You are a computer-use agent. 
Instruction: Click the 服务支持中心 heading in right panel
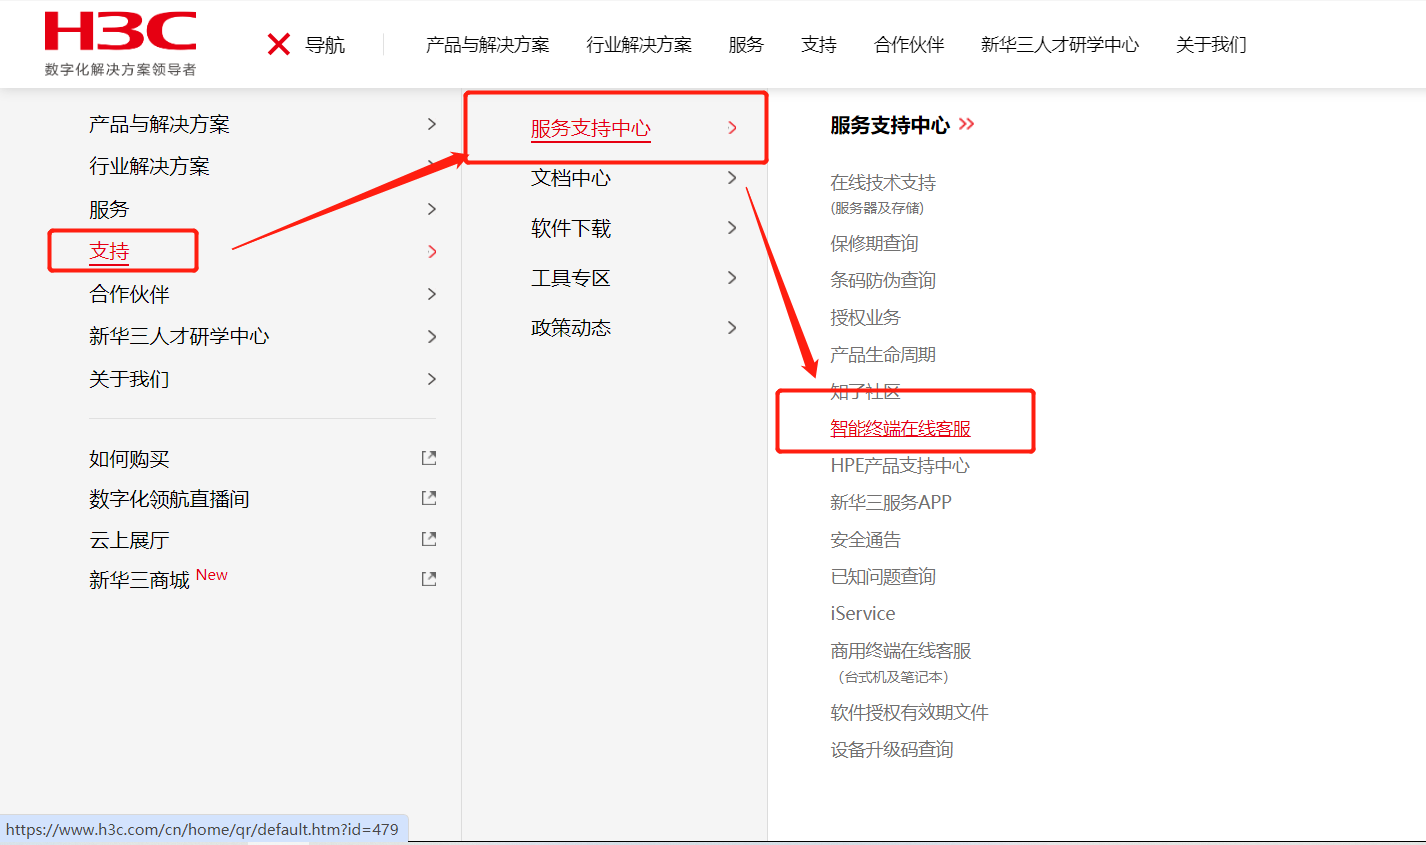[x=890, y=125]
